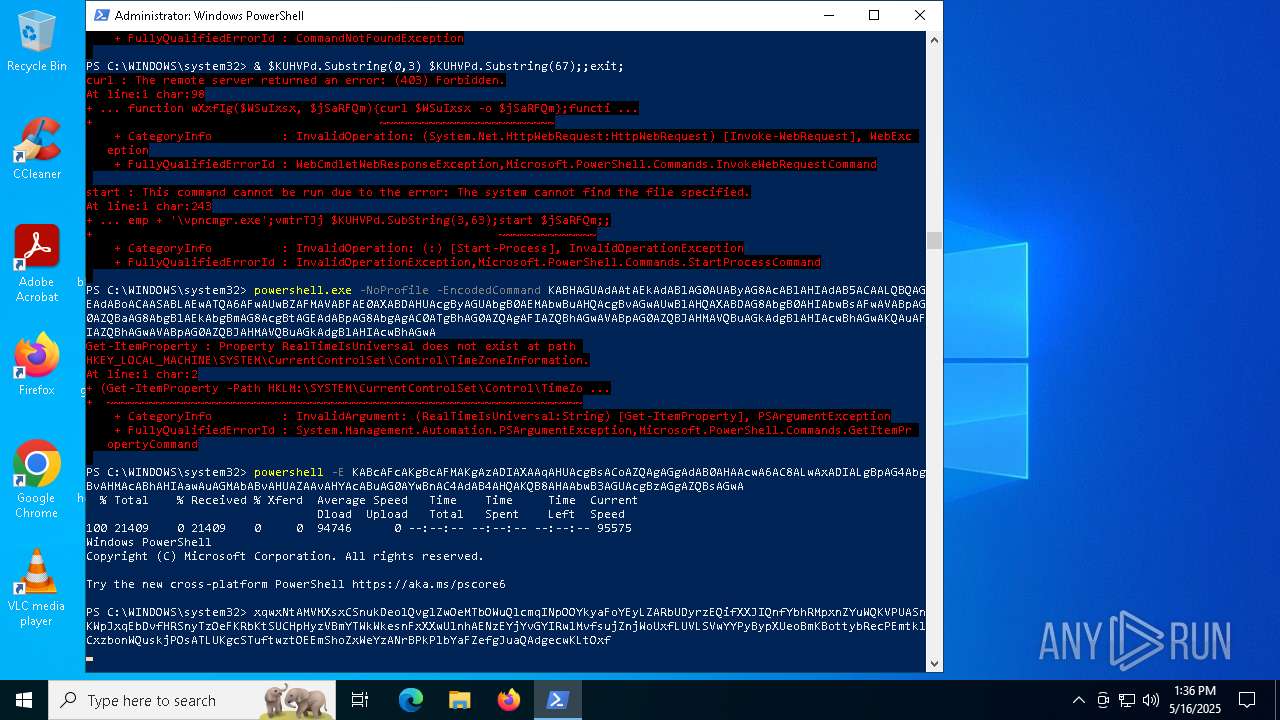Click the 'HKEY_LOCAL_MACHINE\SYSTEM' registry path line
Image resolution: width=1280 pixels, height=720 pixels.
337,360
